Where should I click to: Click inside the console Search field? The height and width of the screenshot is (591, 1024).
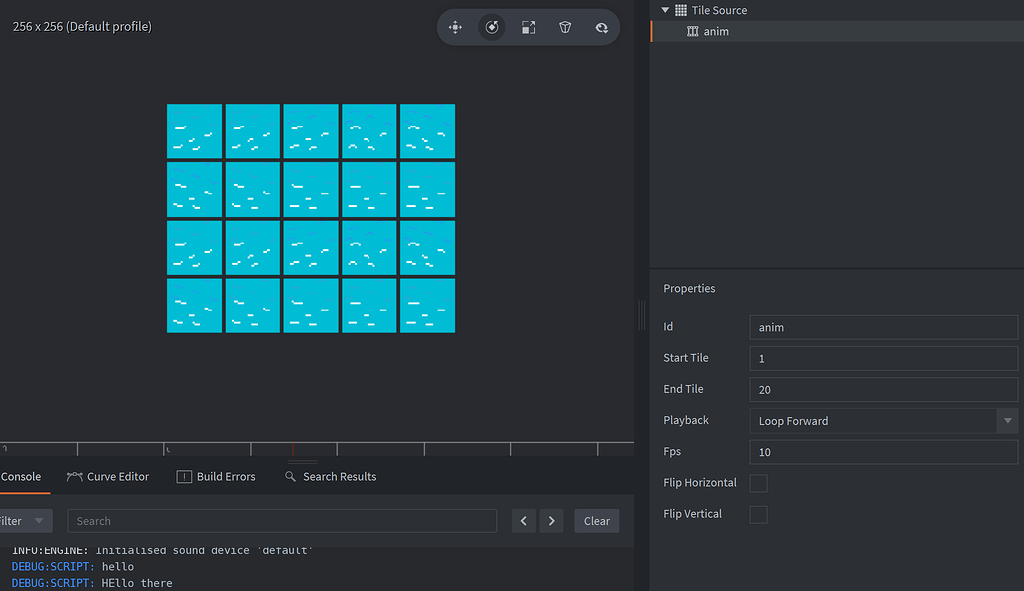pyautogui.click(x=280, y=520)
